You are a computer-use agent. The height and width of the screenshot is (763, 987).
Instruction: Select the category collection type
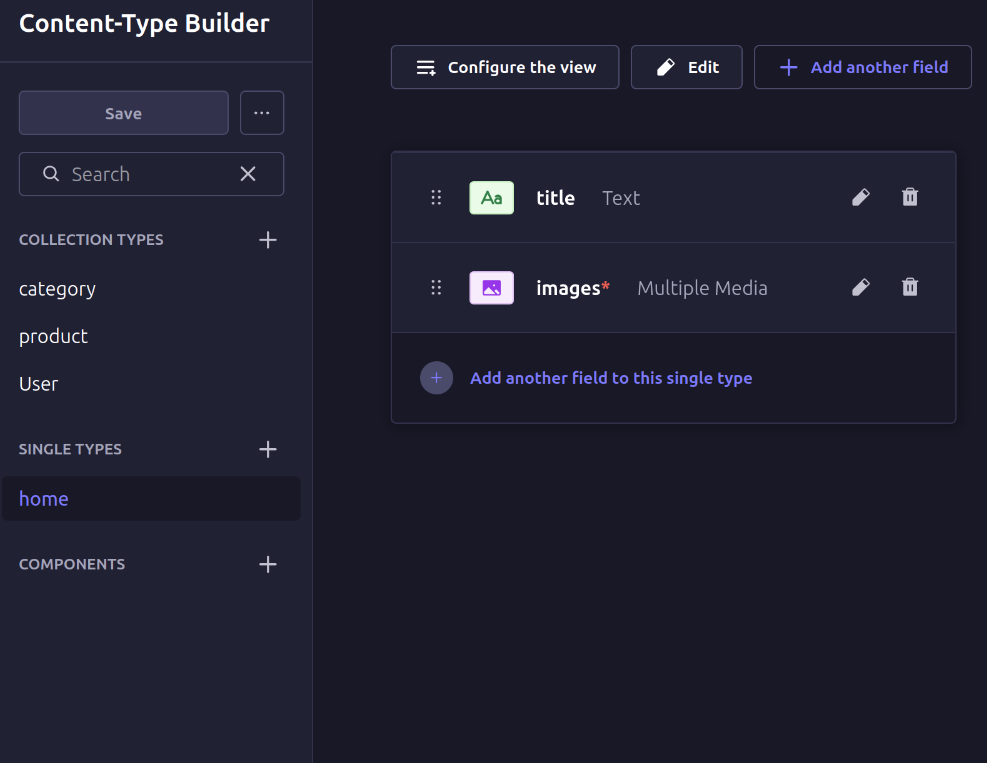pyautogui.click(x=58, y=289)
